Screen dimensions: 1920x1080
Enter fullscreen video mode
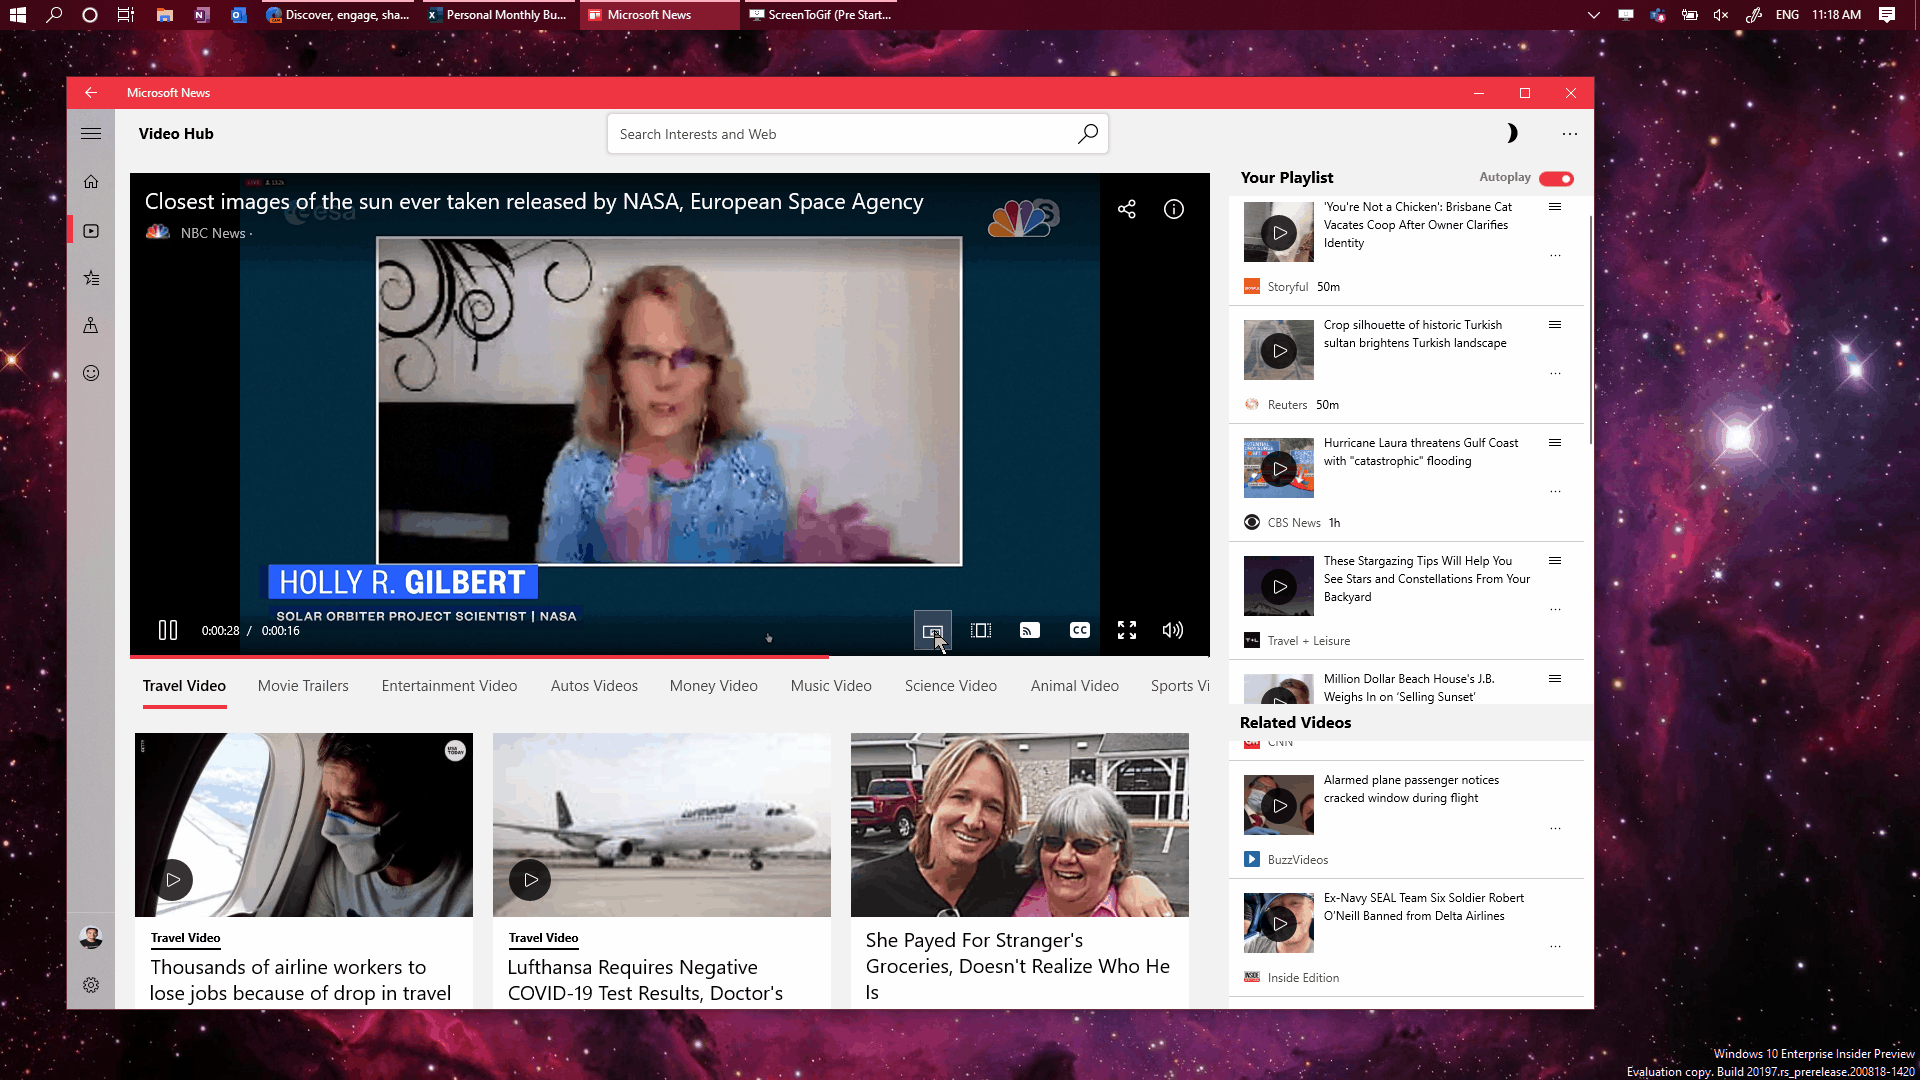tap(1127, 630)
